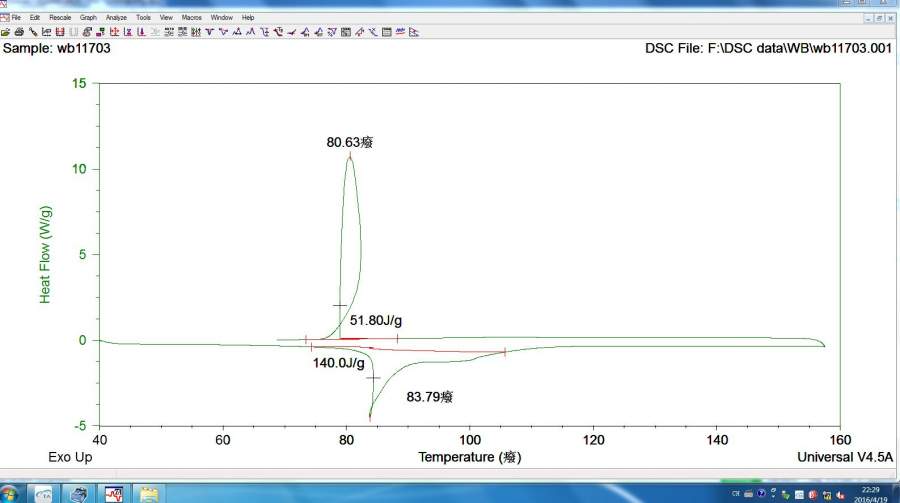Click the 10 tick label on the heat flow axis
The width and height of the screenshot is (900, 503).
tap(79, 169)
